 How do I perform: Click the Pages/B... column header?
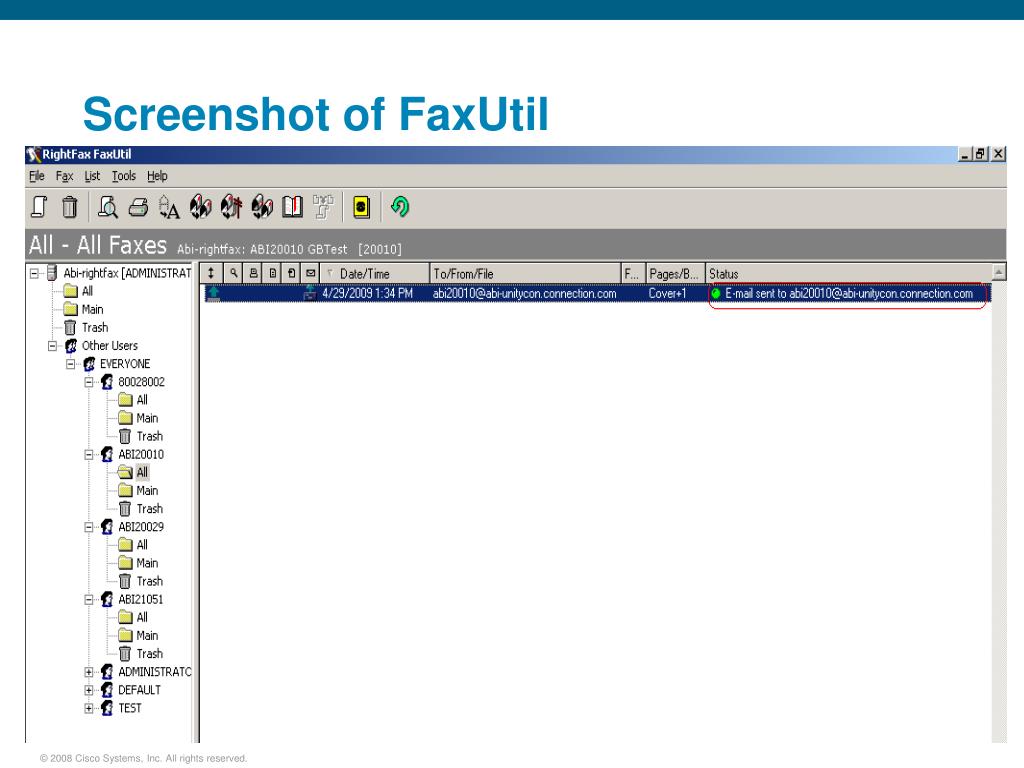click(x=674, y=273)
